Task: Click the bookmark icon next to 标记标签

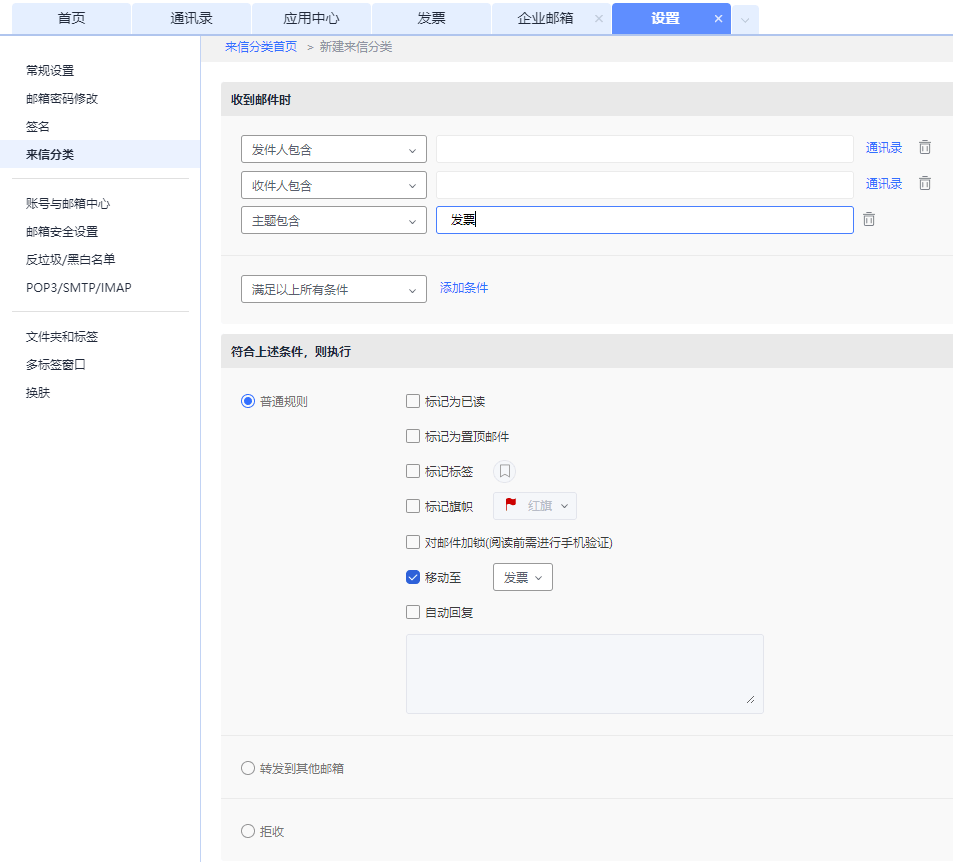Action: click(503, 471)
